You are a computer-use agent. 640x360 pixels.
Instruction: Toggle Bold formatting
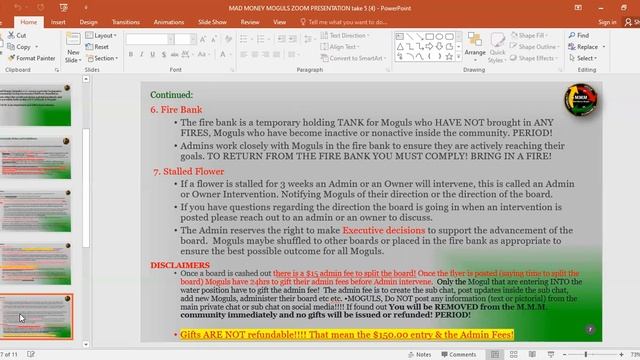coord(131,54)
